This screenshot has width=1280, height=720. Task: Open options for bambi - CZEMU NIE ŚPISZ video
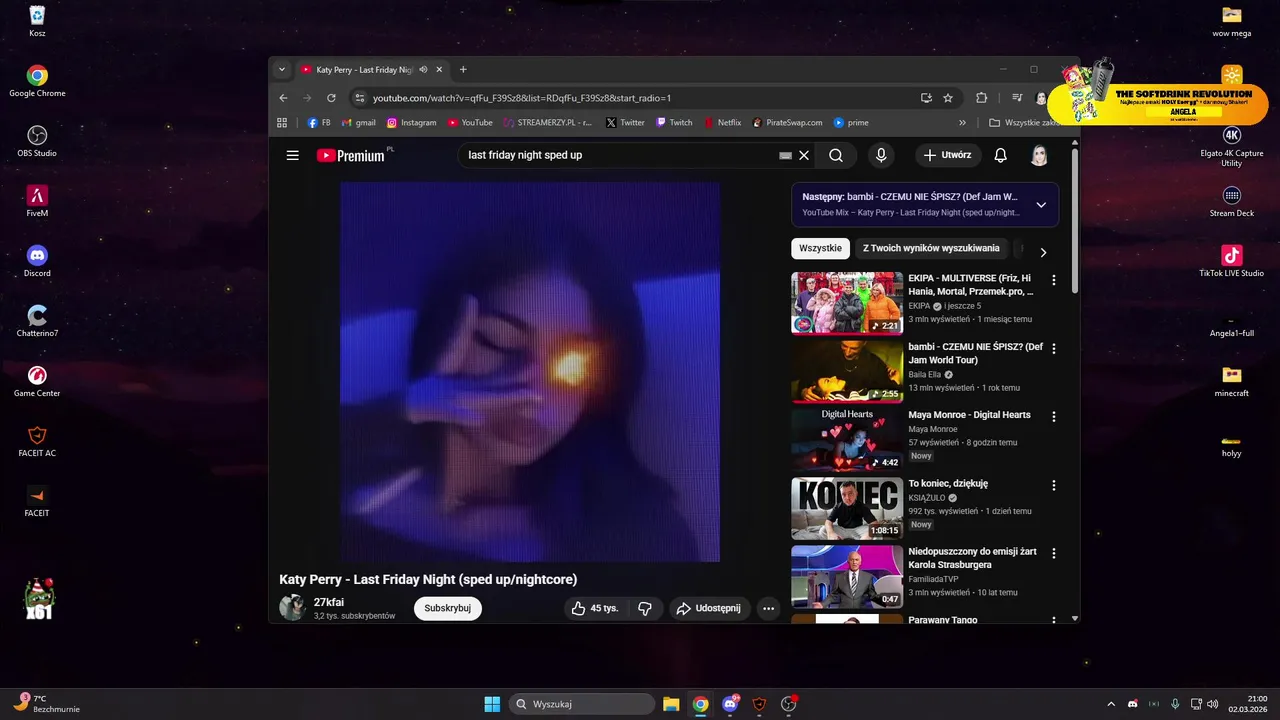(1053, 349)
